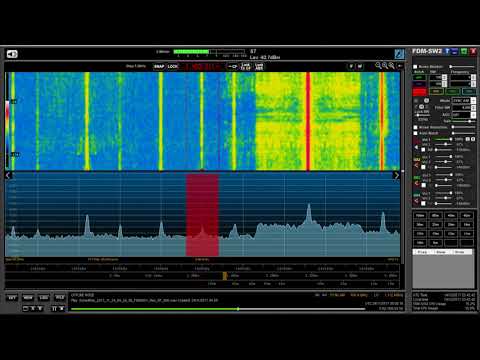Click the stop control beside pause
Screen dimensions: 480x360
click(62, 309)
